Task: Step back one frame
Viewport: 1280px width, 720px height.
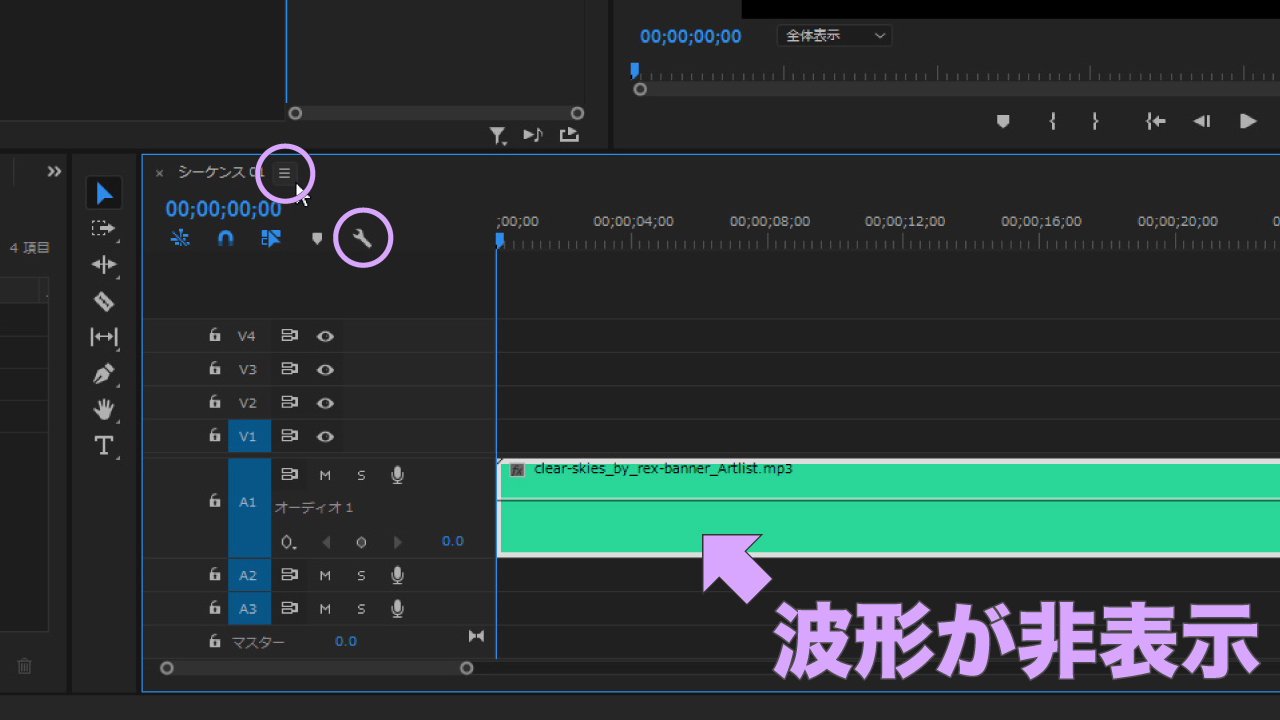Action: 1202,121
